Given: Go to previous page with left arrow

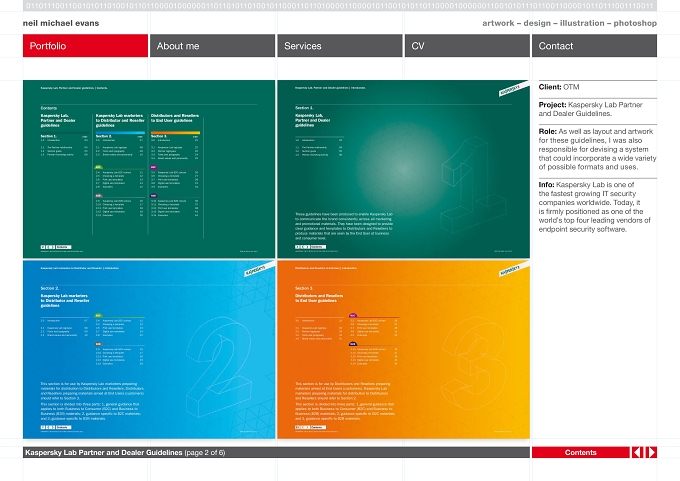Looking at the screenshot, I should pyautogui.click(x=638, y=452).
